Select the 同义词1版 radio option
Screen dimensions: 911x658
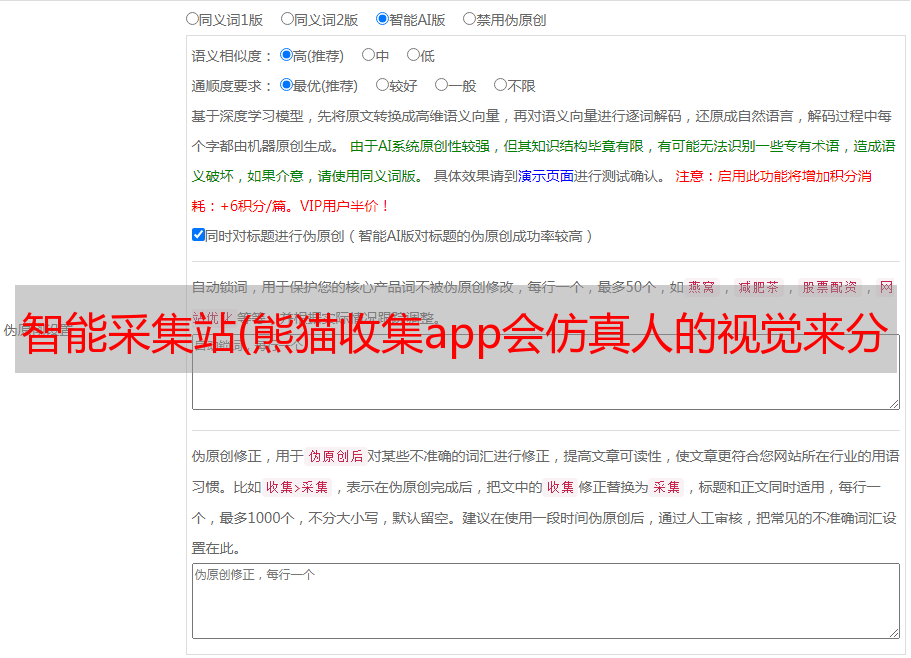pyautogui.click(x=192, y=19)
